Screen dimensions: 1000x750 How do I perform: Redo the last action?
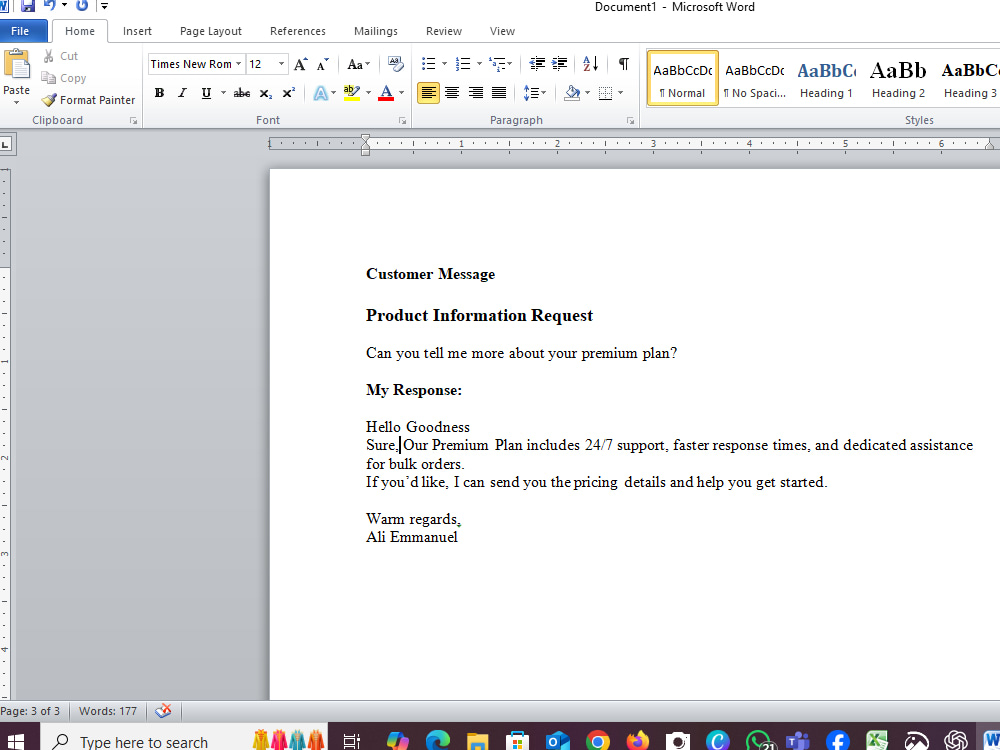coord(82,6)
